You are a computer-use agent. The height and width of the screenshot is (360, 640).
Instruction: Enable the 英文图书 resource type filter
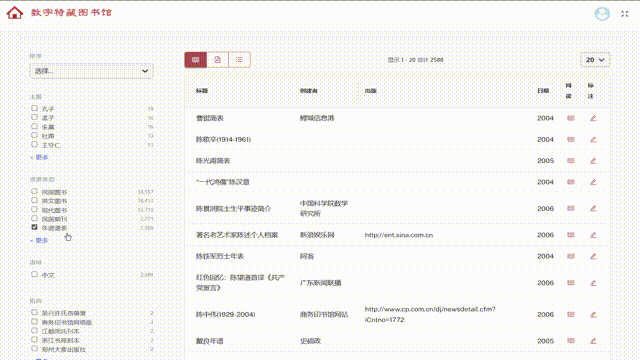34,200
